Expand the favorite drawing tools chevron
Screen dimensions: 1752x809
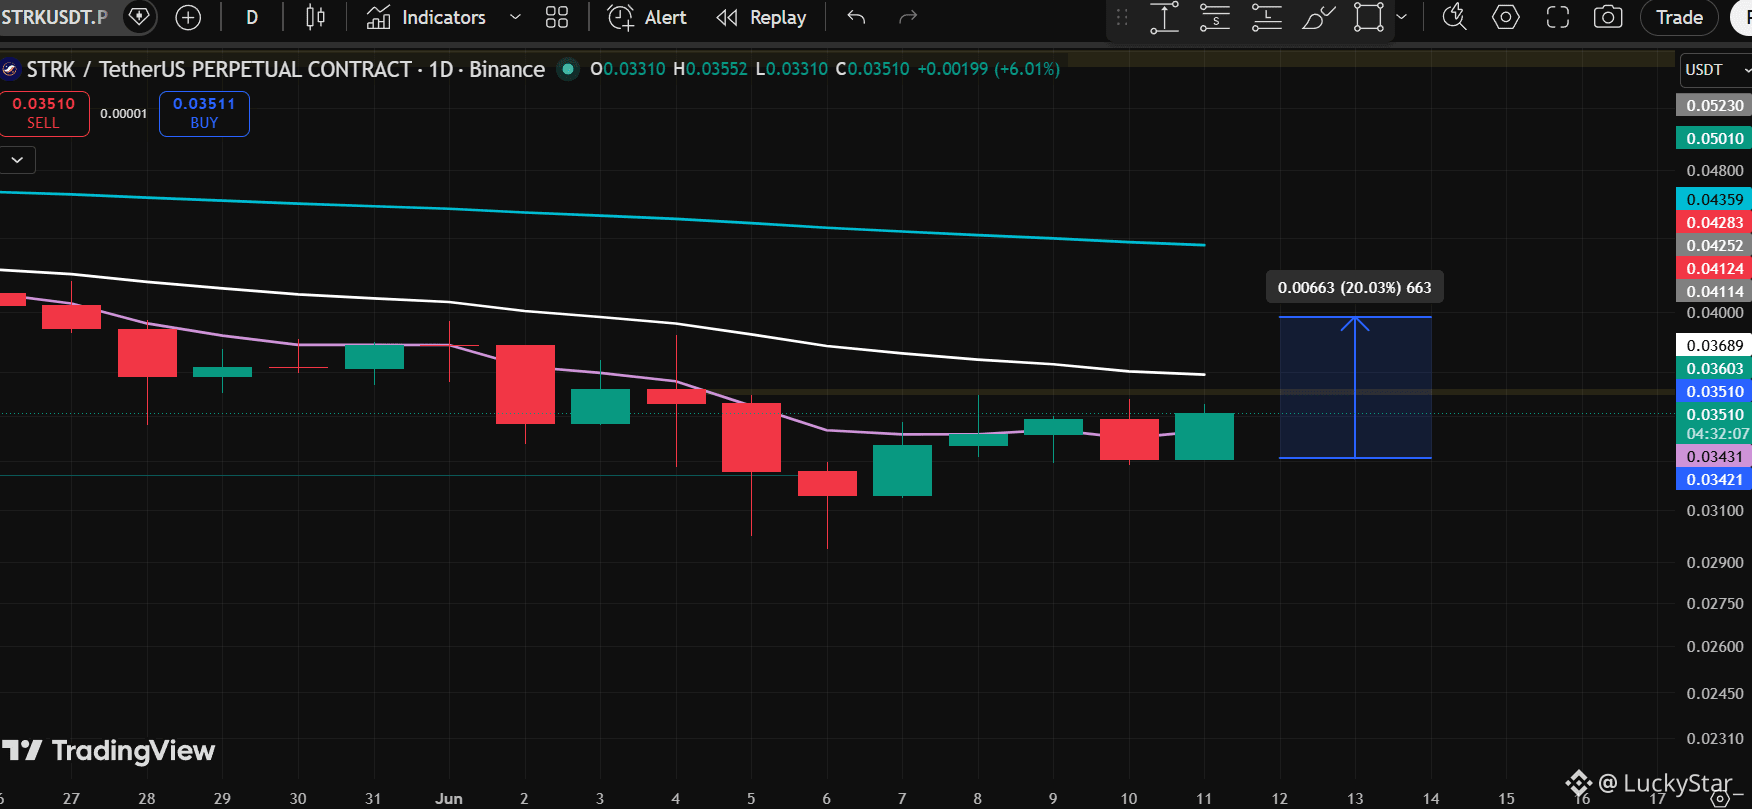tap(1401, 17)
